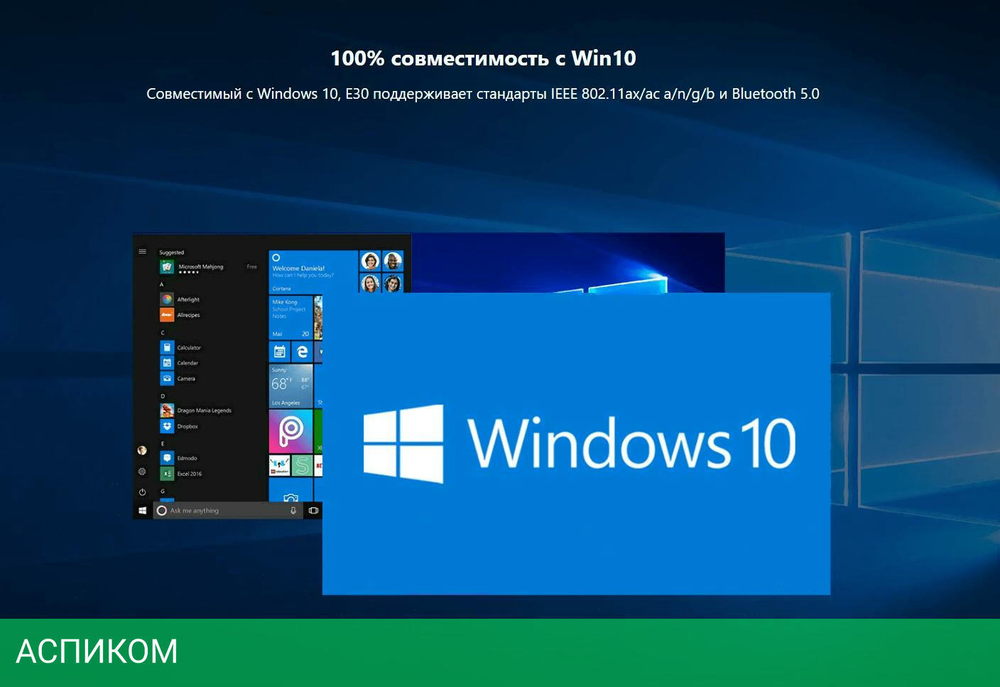
Task: Open the Cortana Welcome Daniela tile
Action: pos(313,271)
